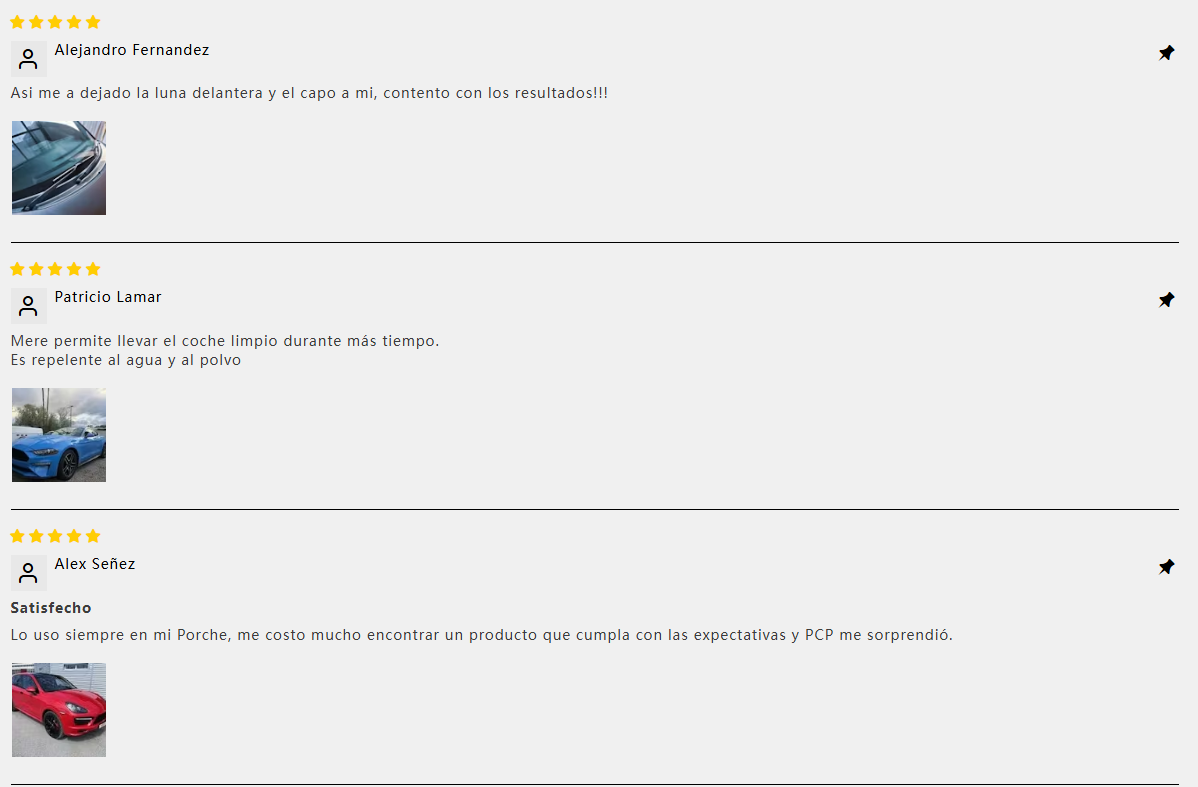Click pin icon on Alejandro Fernandez's review

pos(1166,53)
